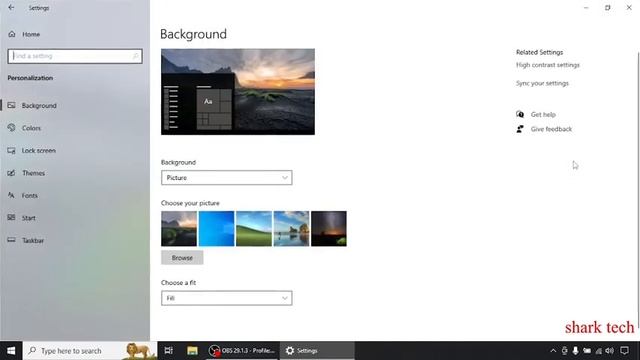The width and height of the screenshot is (640, 360).
Task: Click the Lock screen icon in sidebar
Action: tap(11, 150)
